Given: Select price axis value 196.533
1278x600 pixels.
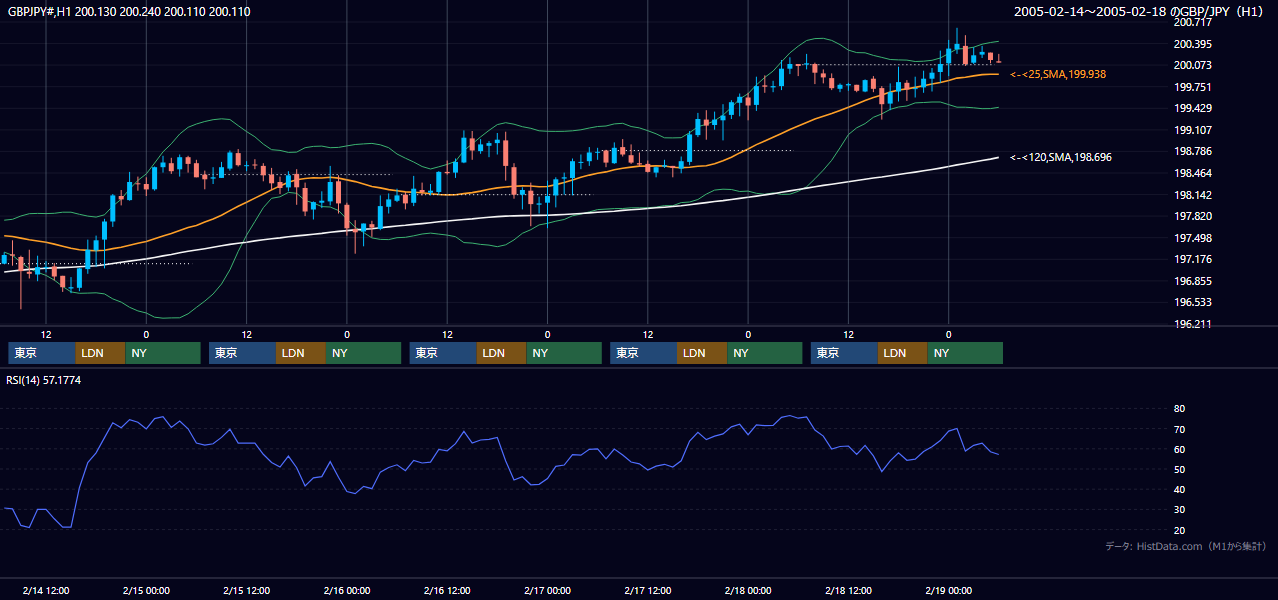Looking at the screenshot, I should pyautogui.click(x=1192, y=302).
